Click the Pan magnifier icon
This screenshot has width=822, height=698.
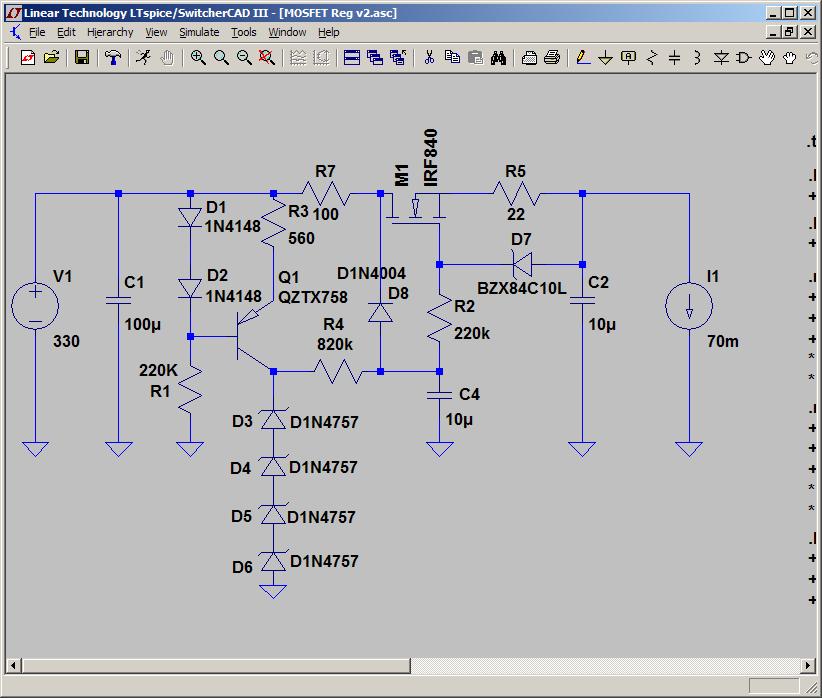coord(221,57)
